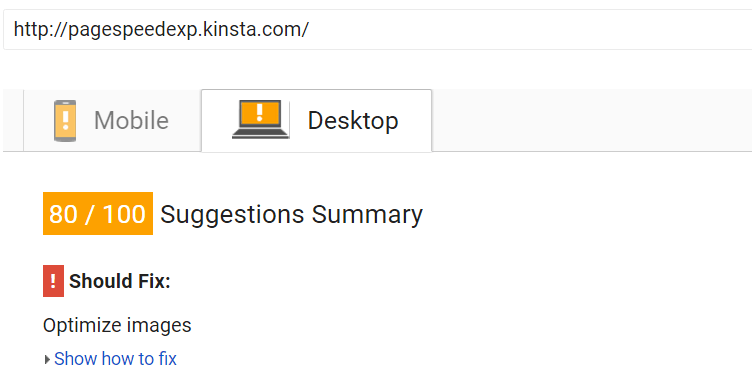
Task: Open the Desktop tab label
Action: pyautogui.click(x=353, y=120)
